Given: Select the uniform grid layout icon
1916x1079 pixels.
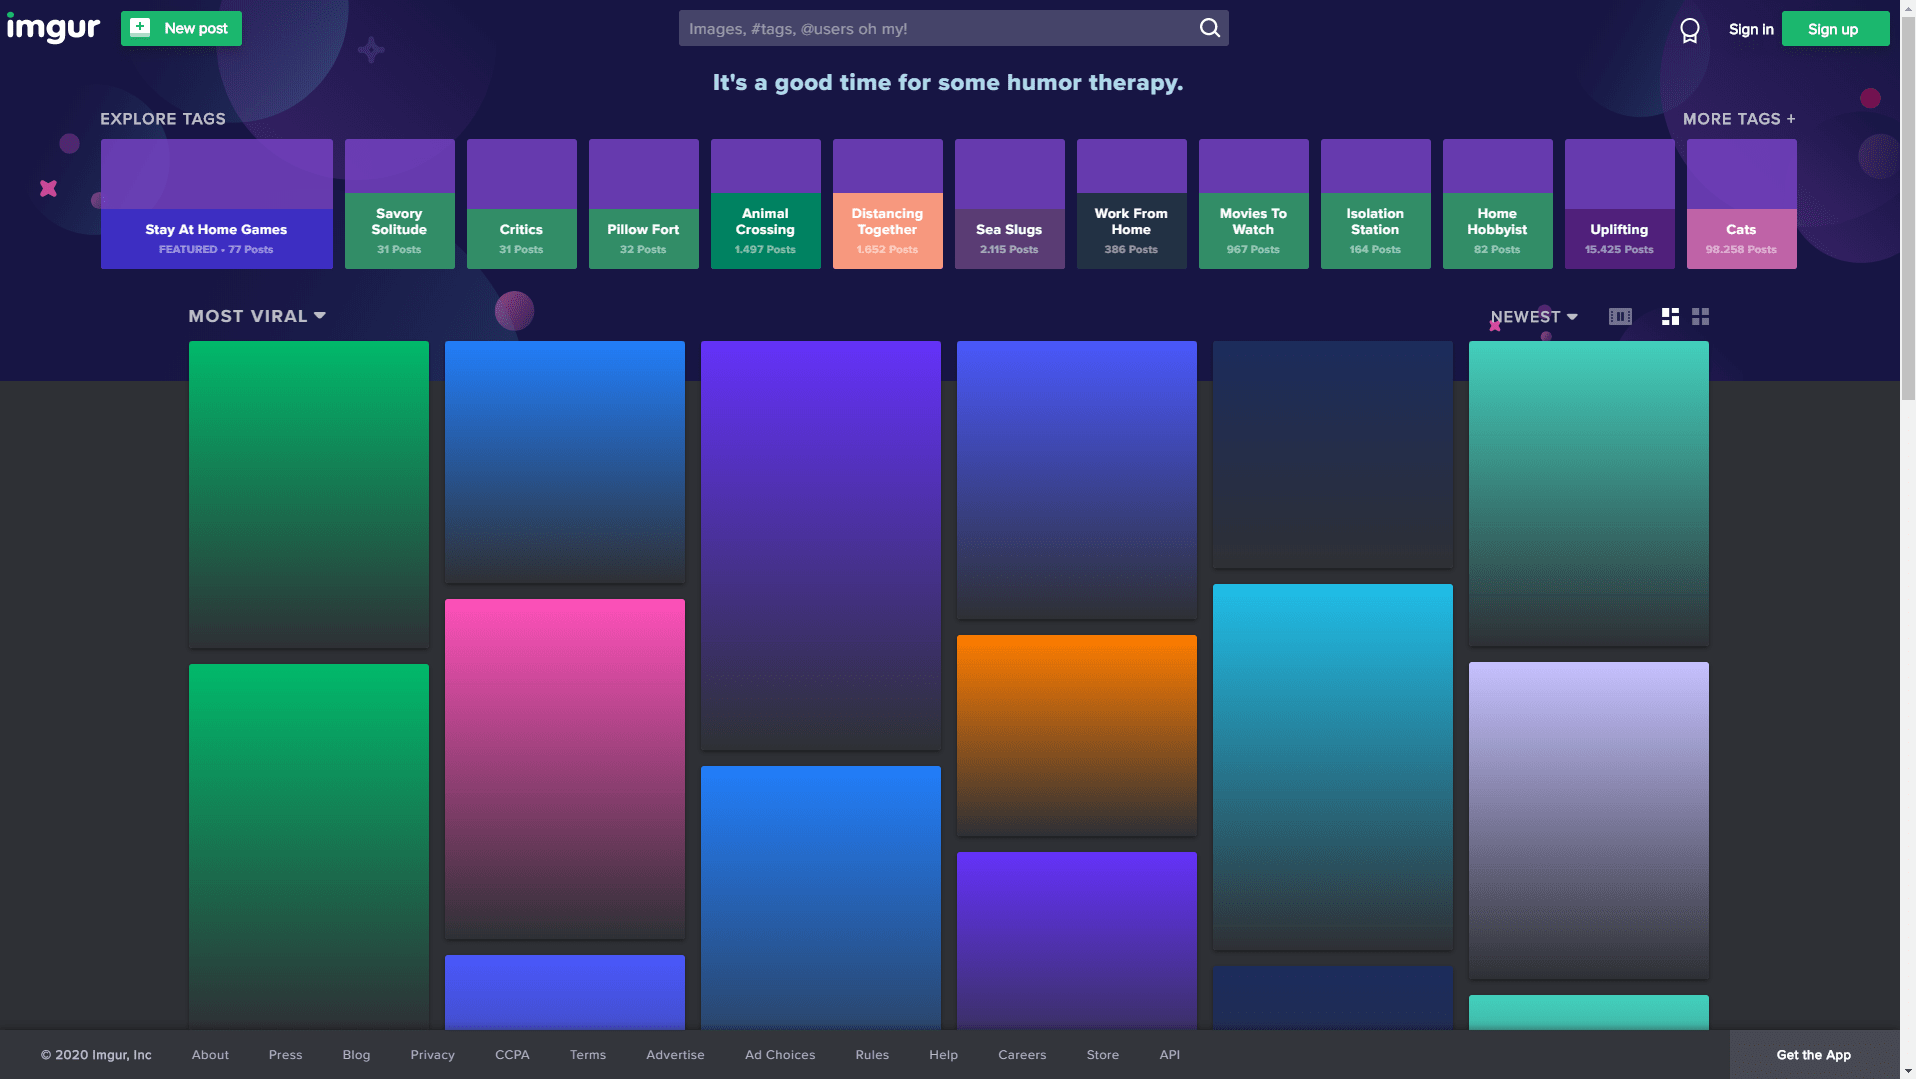Looking at the screenshot, I should click(x=1700, y=316).
